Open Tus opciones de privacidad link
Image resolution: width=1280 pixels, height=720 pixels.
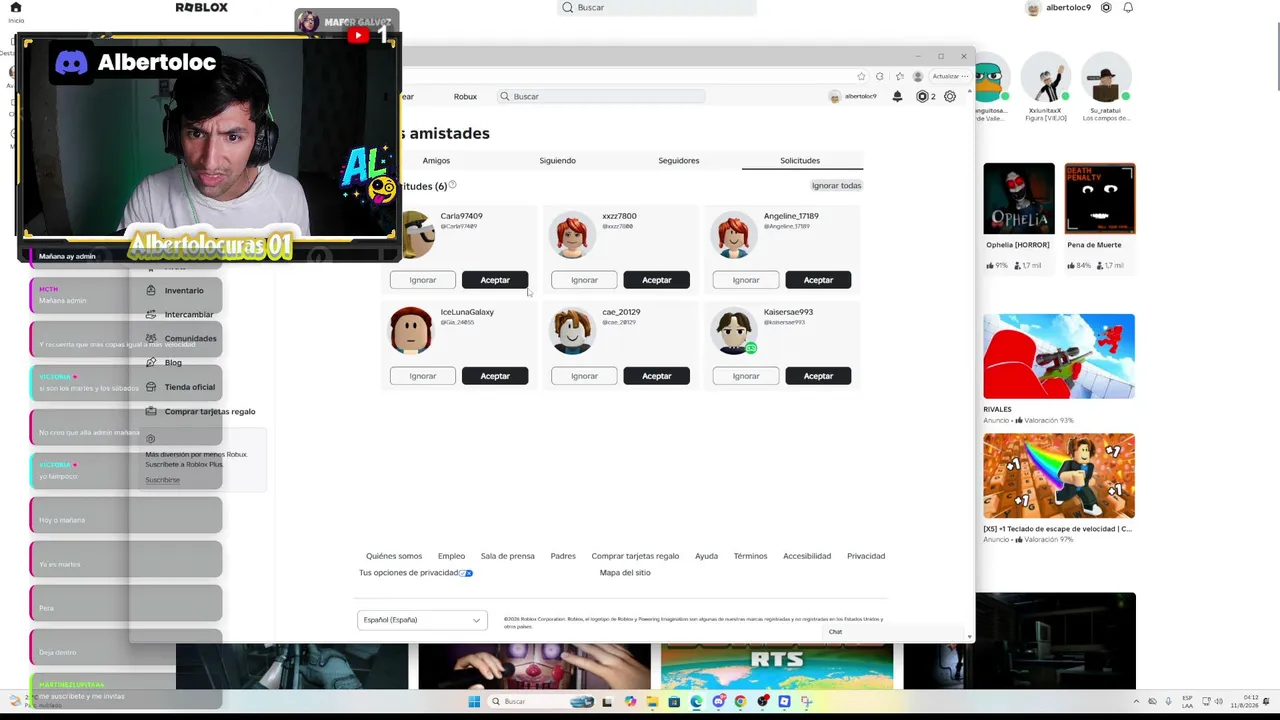[416, 573]
